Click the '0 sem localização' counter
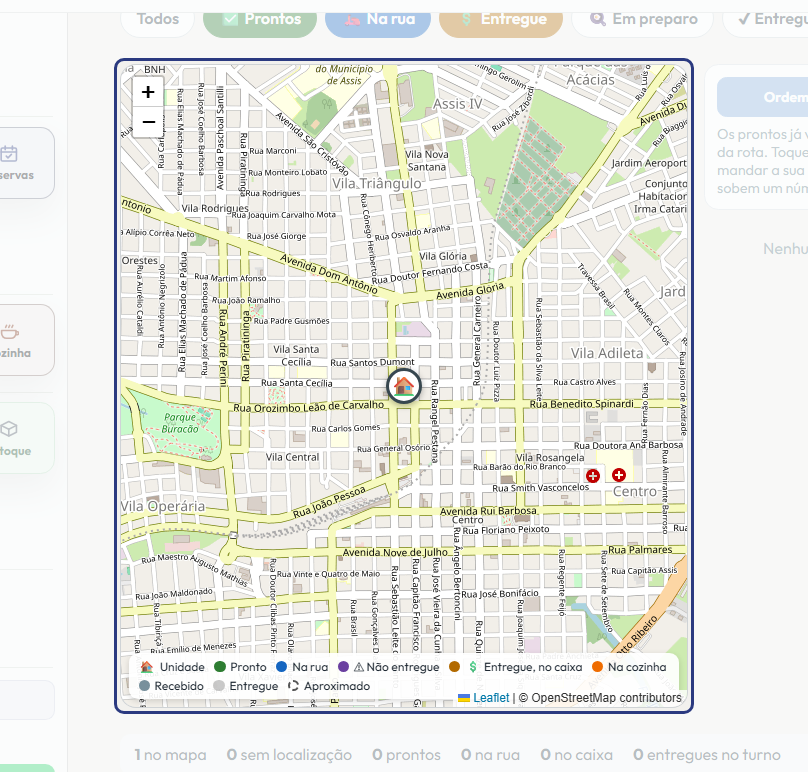 tap(289, 755)
